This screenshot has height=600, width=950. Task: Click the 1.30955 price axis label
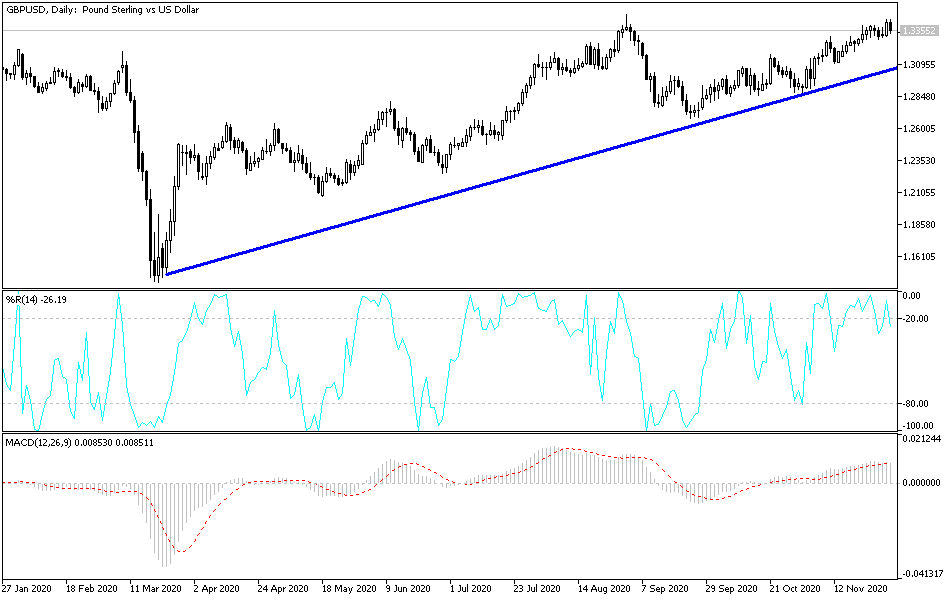(919, 64)
